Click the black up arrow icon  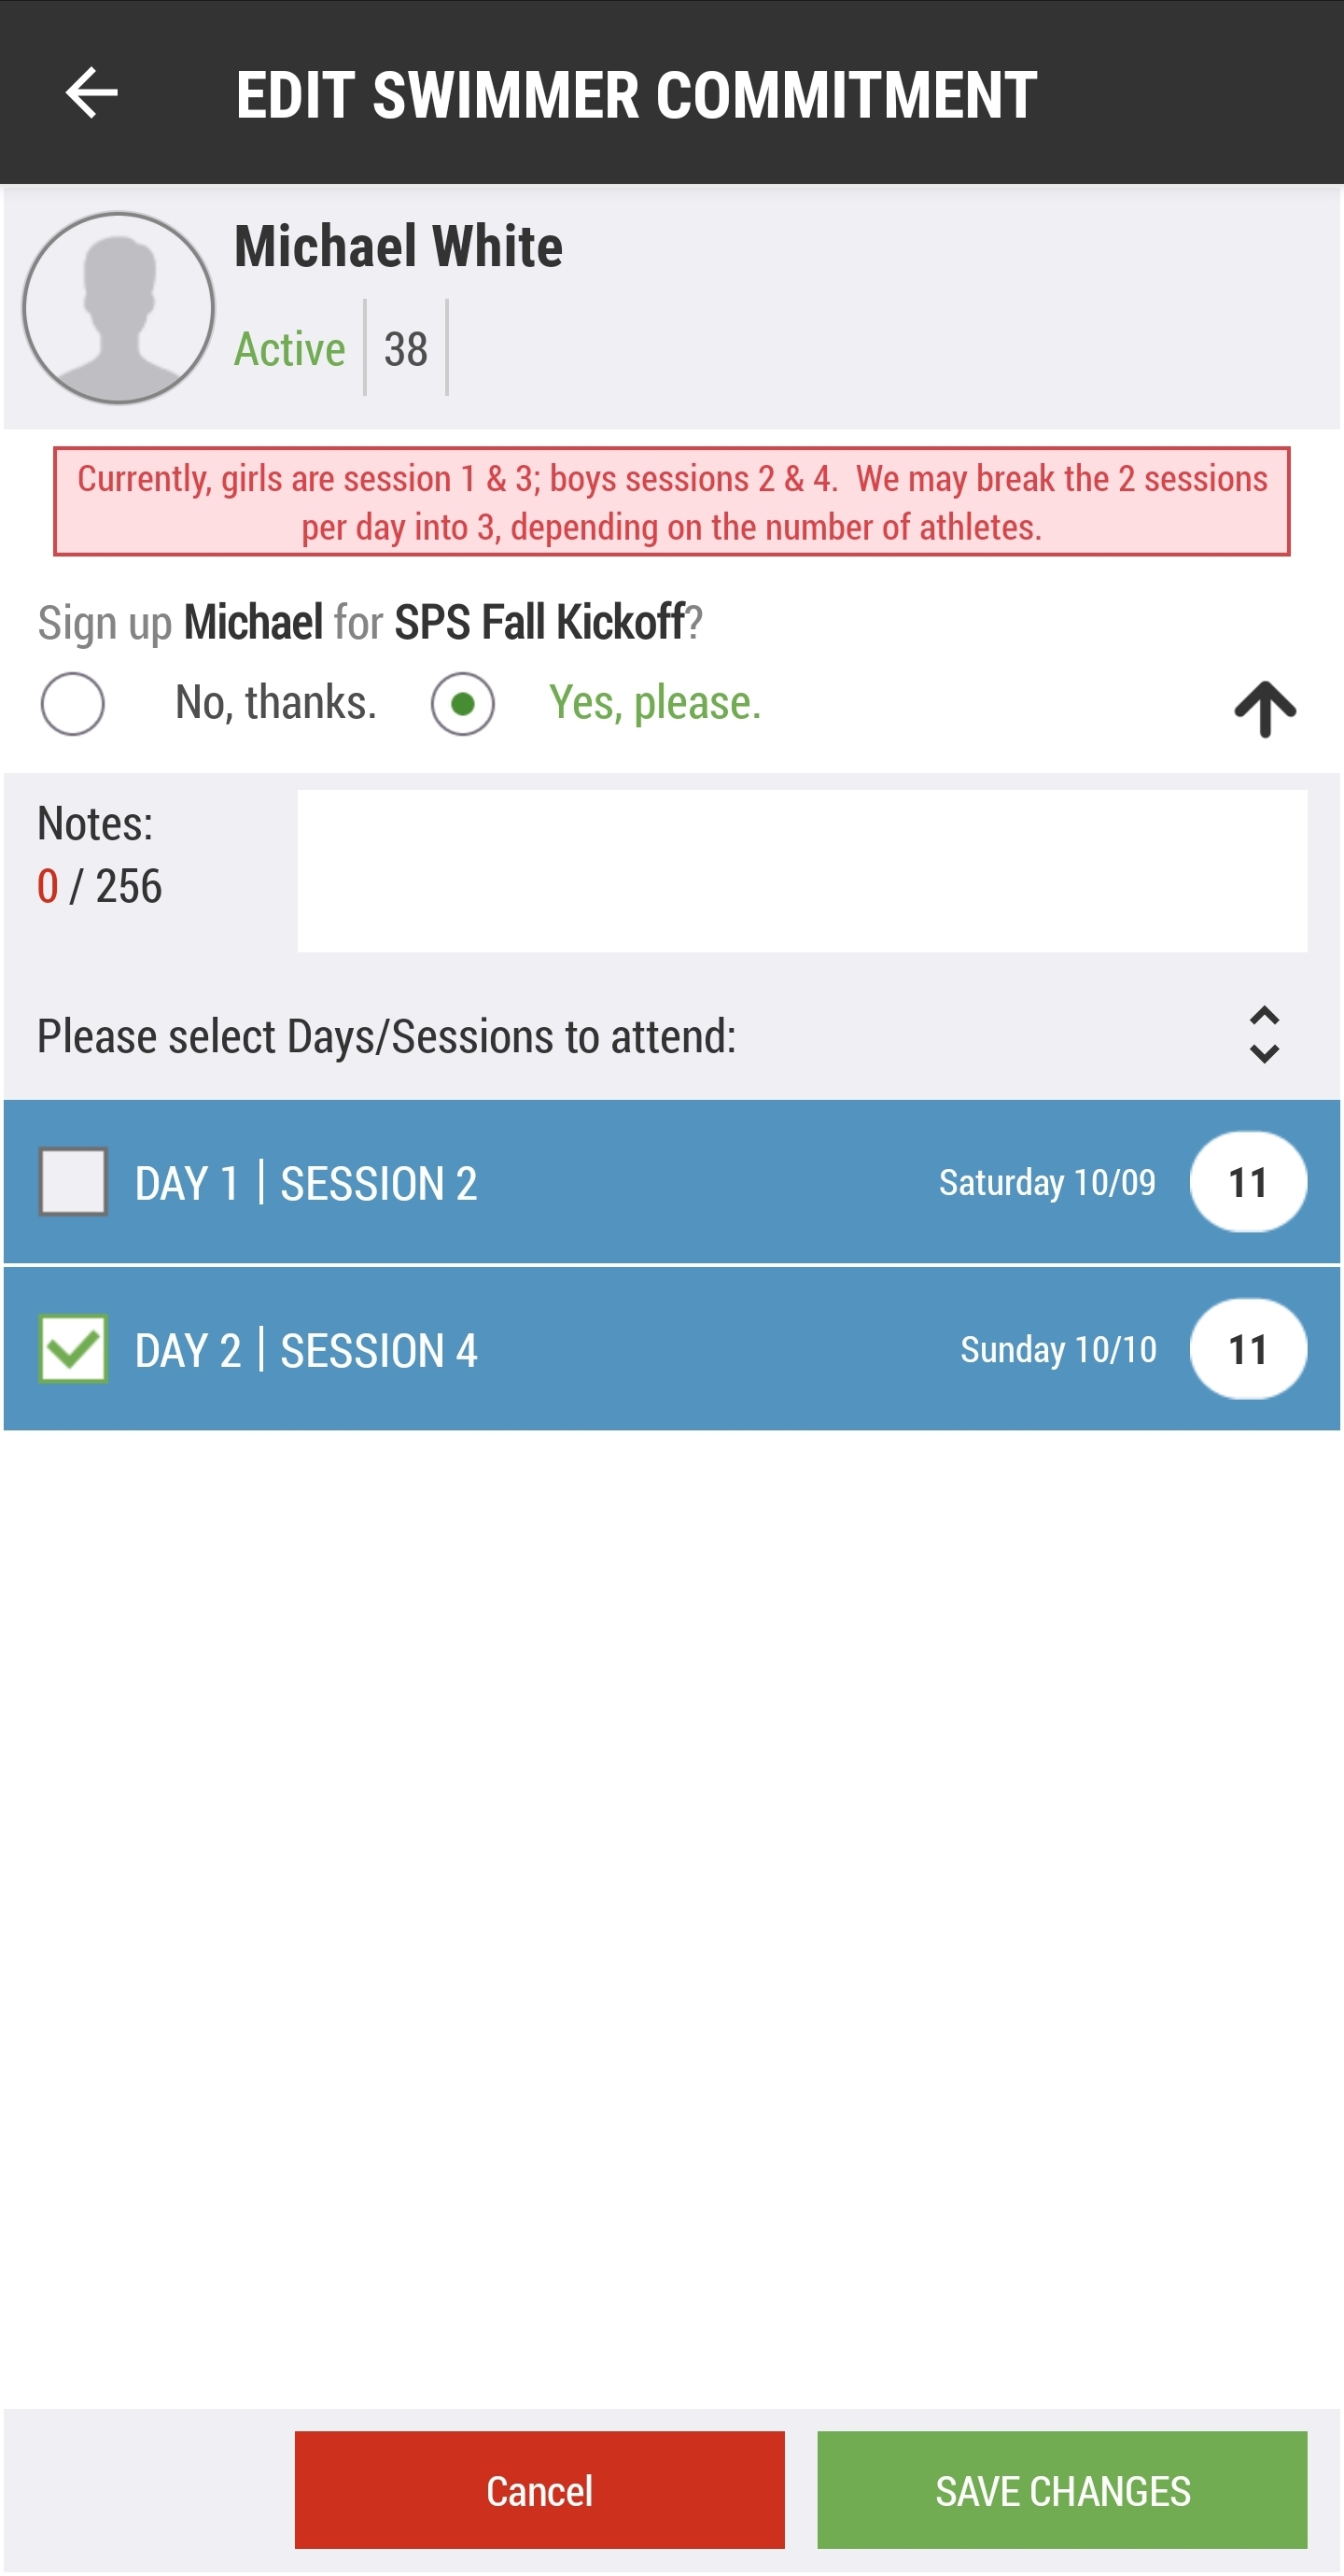click(1264, 708)
